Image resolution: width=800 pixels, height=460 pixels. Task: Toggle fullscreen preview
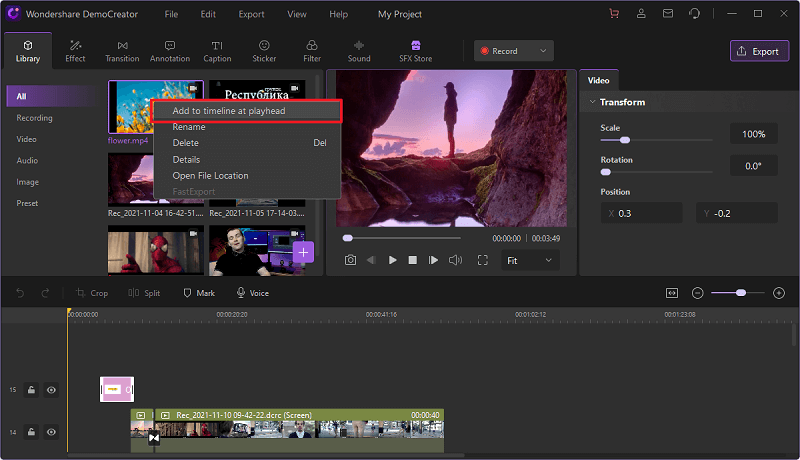click(483, 260)
